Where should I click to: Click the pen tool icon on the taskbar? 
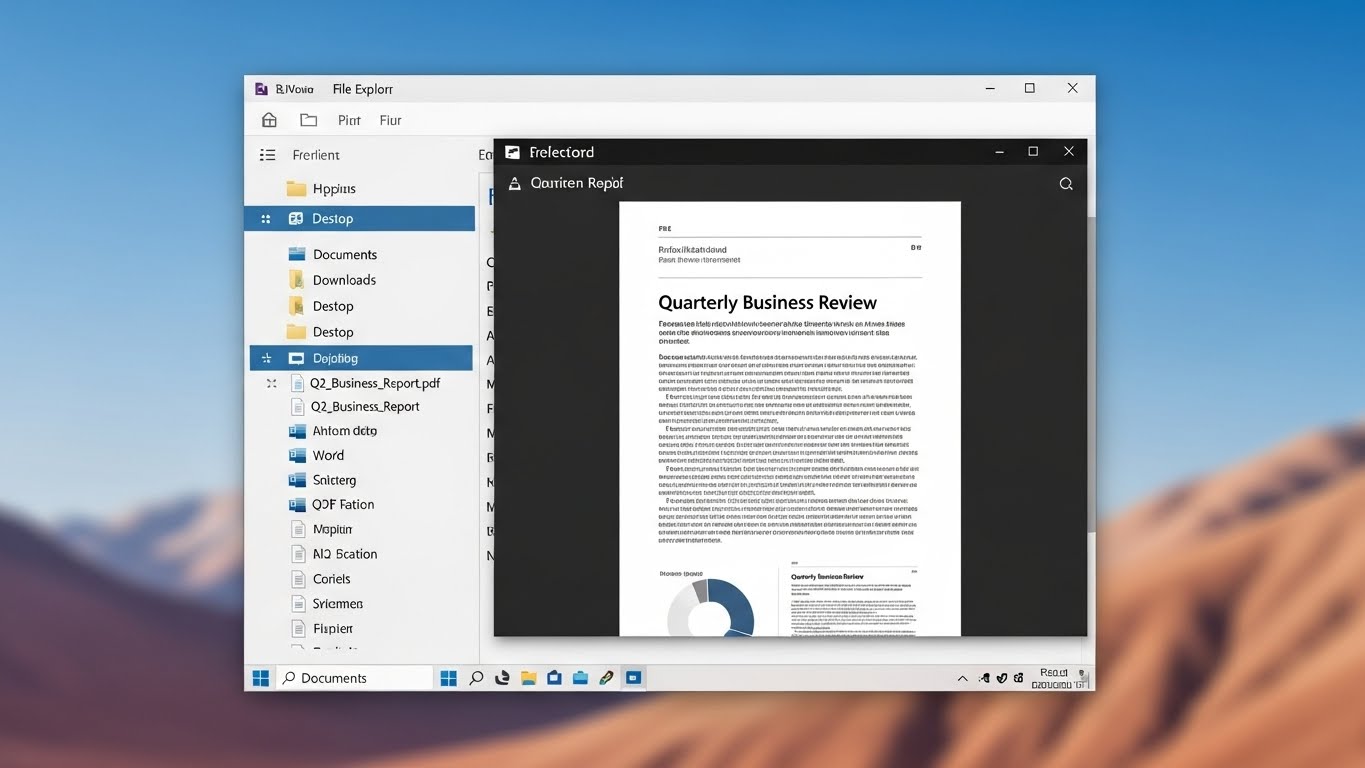click(x=607, y=677)
